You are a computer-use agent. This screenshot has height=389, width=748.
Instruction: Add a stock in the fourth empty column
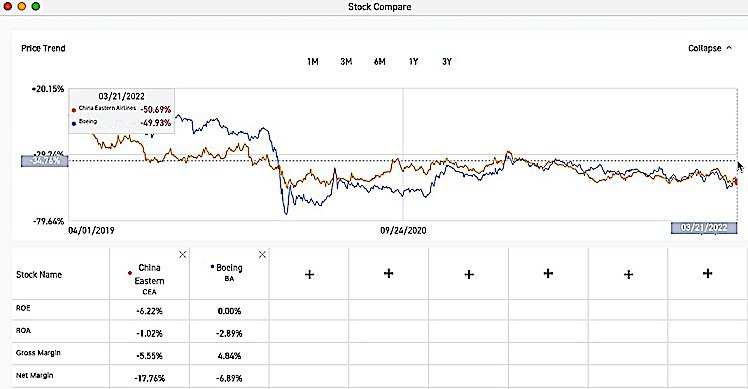(x=548, y=273)
